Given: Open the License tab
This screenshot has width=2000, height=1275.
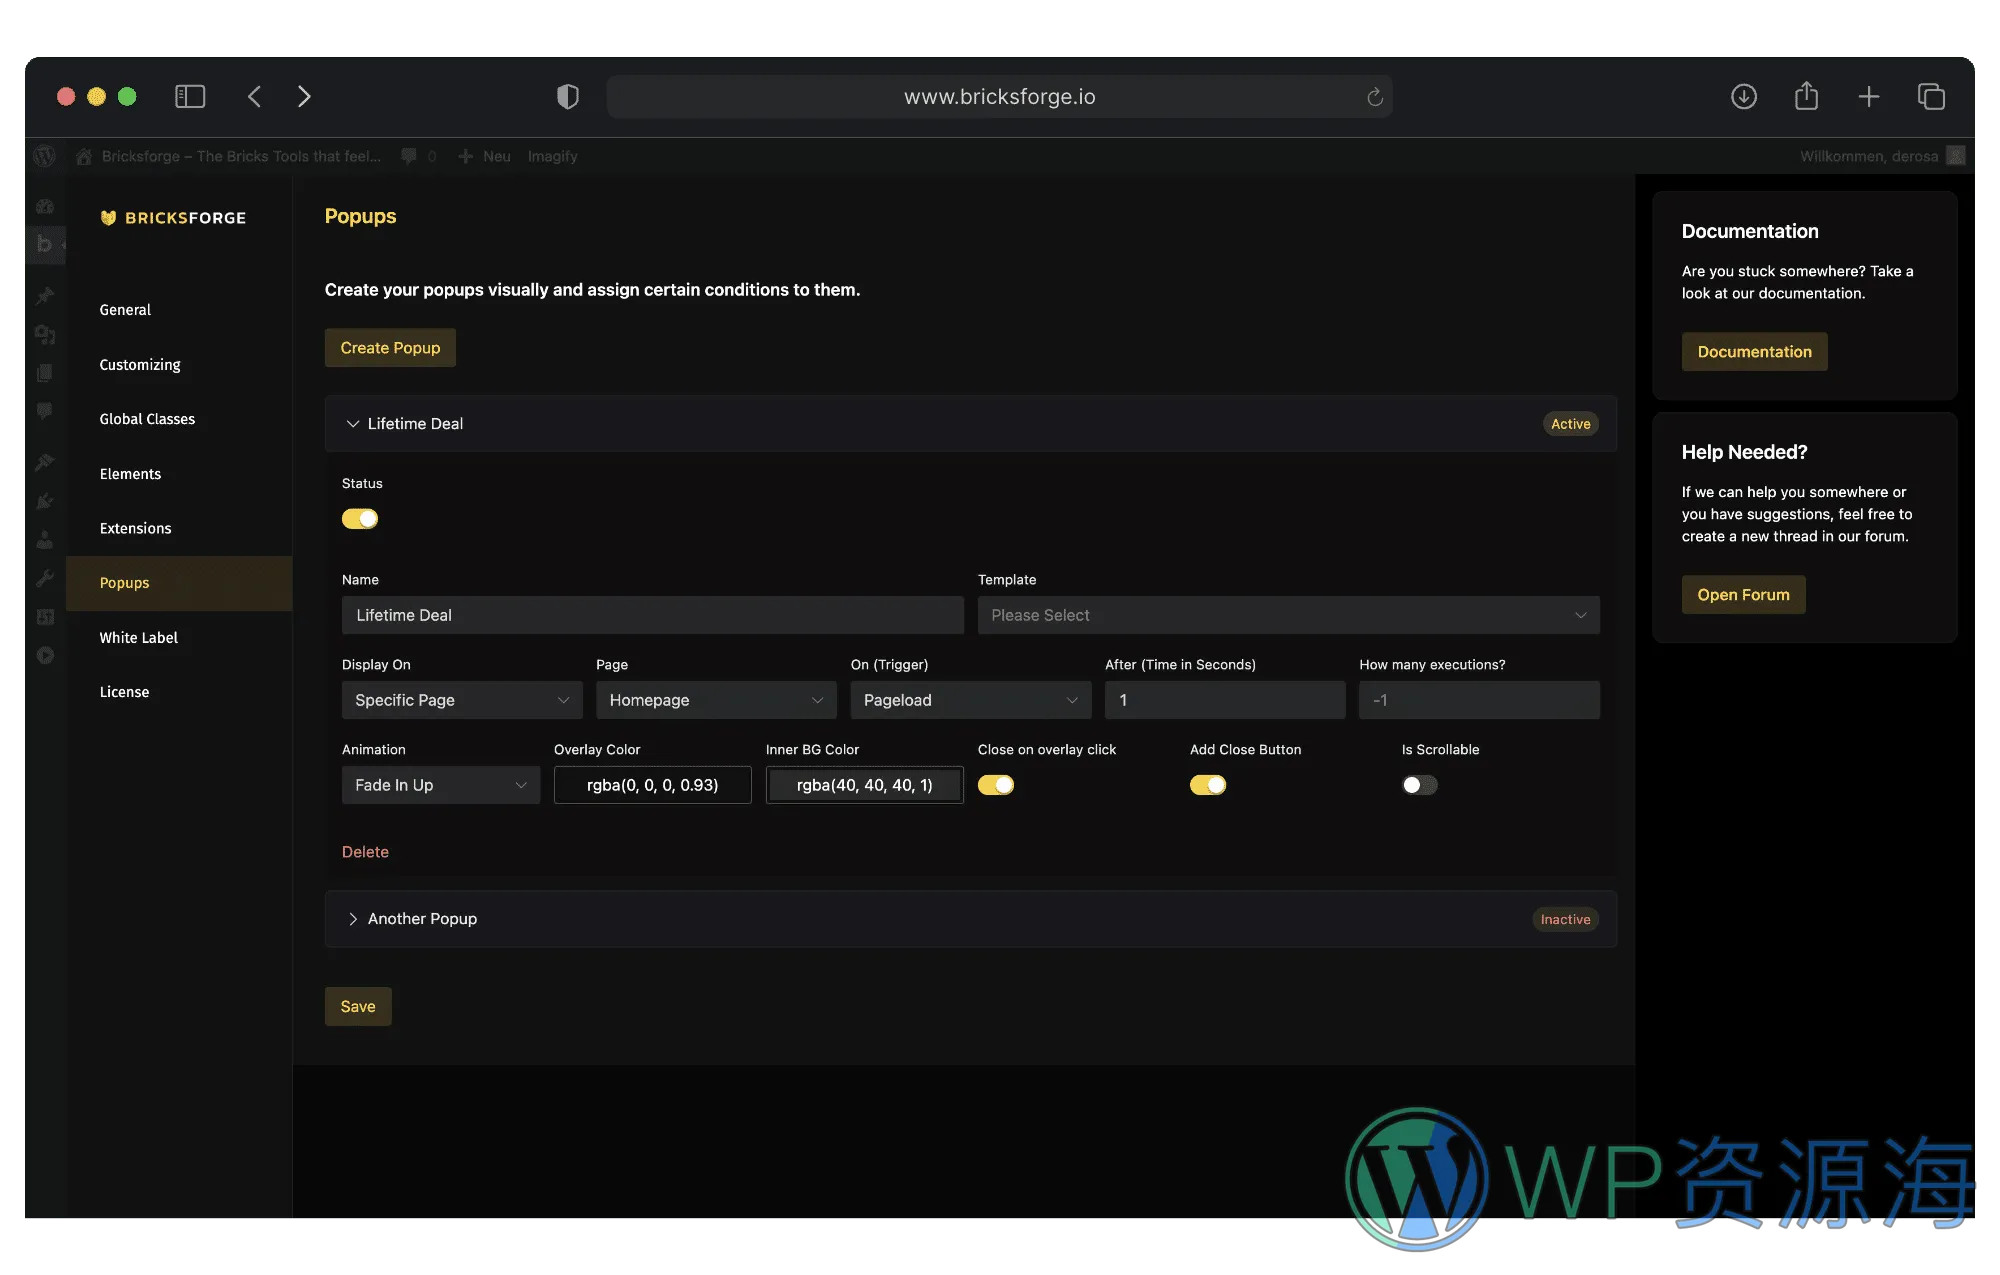Looking at the screenshot, I should click(124, 692).
